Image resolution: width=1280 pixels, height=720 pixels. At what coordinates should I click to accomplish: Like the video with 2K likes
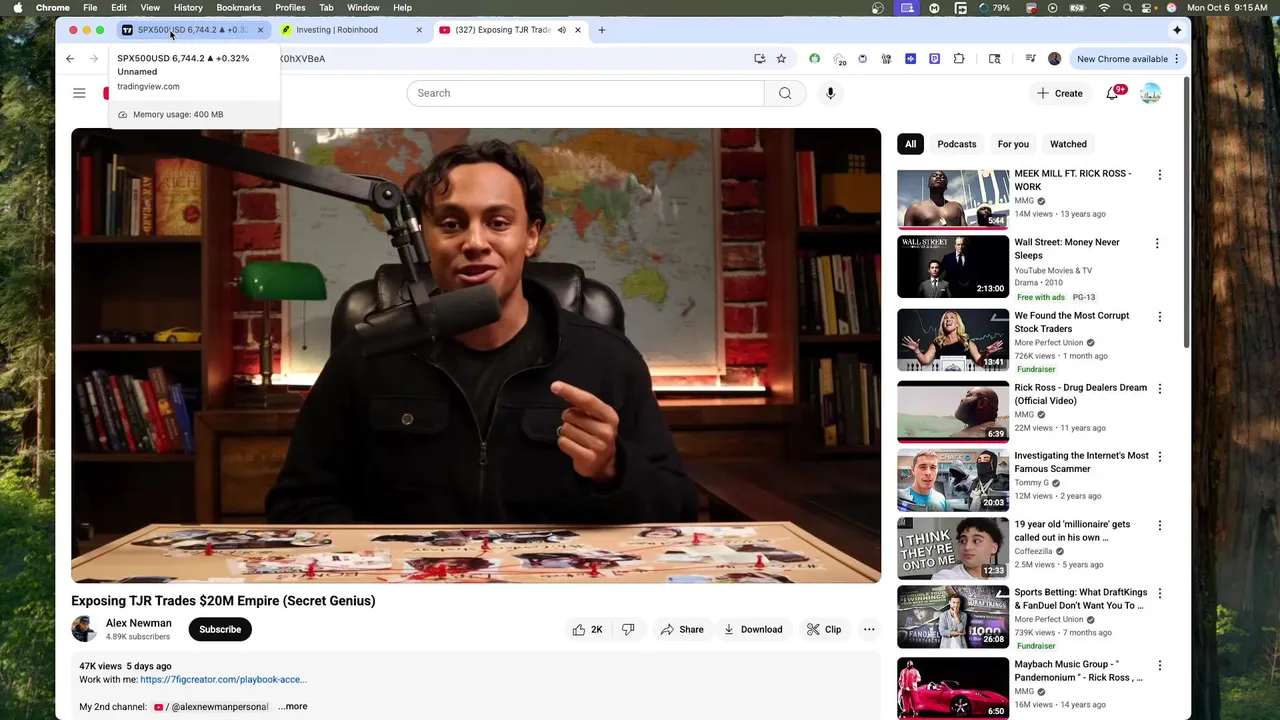click(587, 629)
